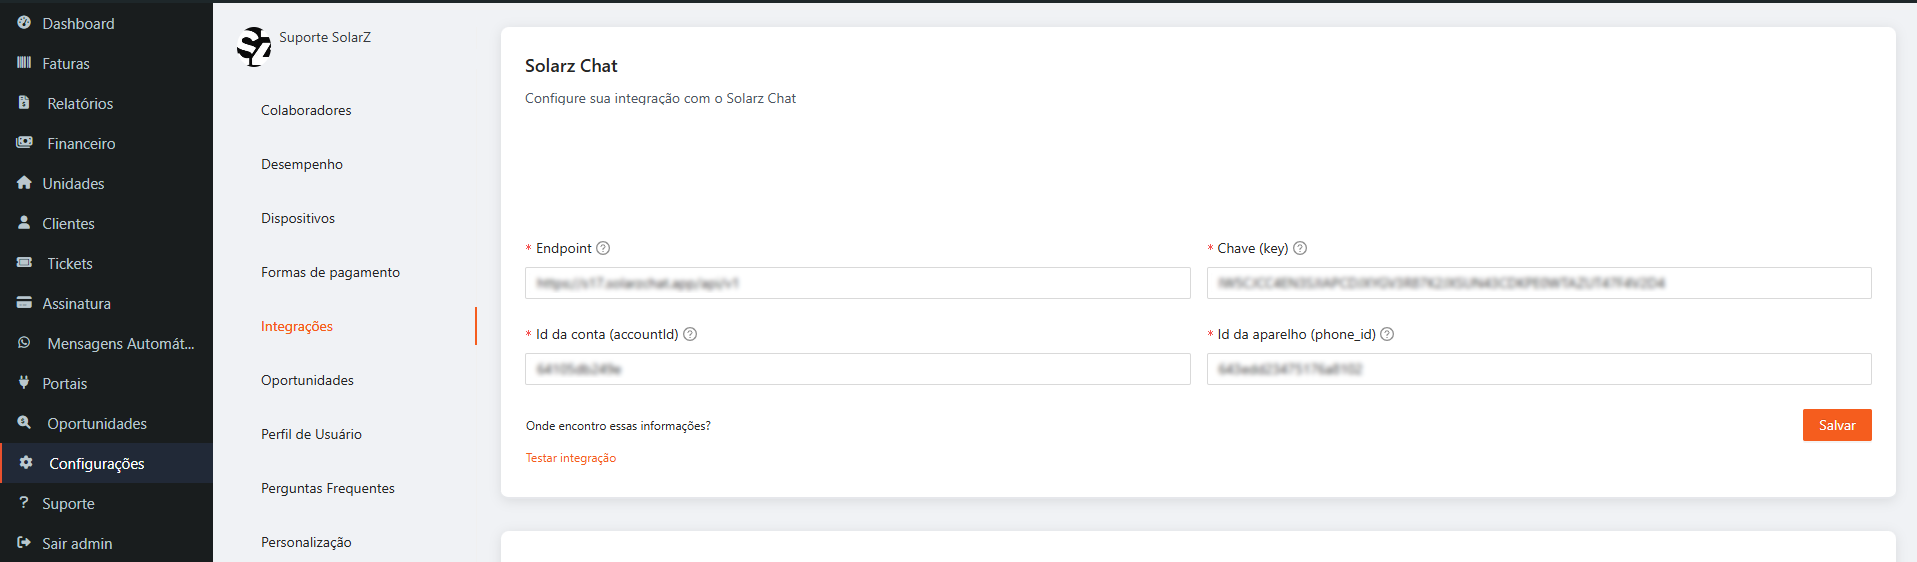Click the Clientes person icon
Viewport: 1917px width, 562px height.
click(24, 223)
